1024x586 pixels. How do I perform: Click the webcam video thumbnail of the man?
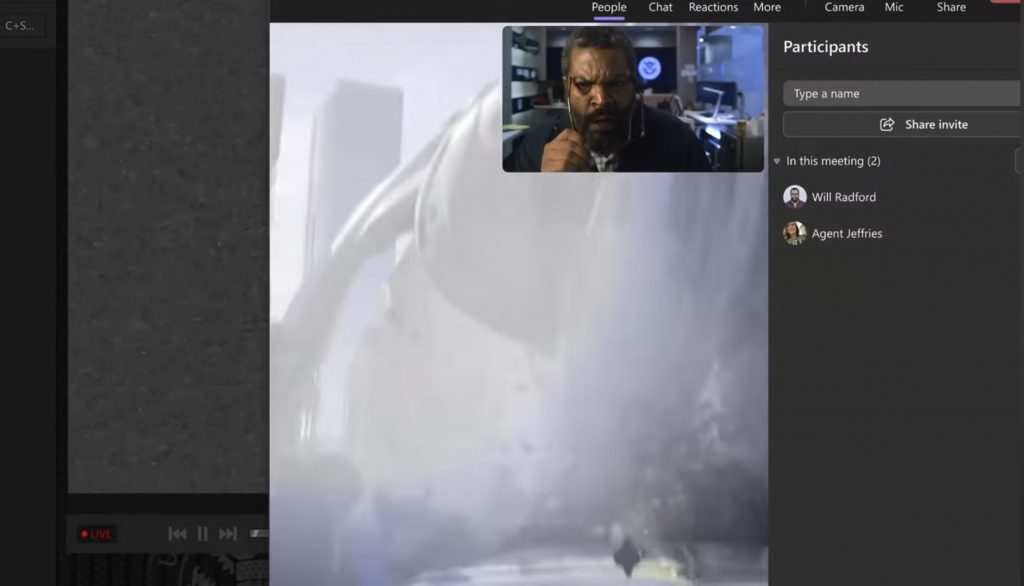(x=632, y=99)
